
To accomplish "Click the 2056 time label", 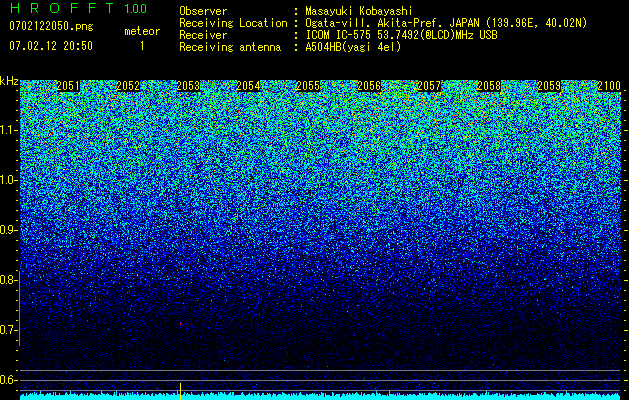I will coord(369,86).
